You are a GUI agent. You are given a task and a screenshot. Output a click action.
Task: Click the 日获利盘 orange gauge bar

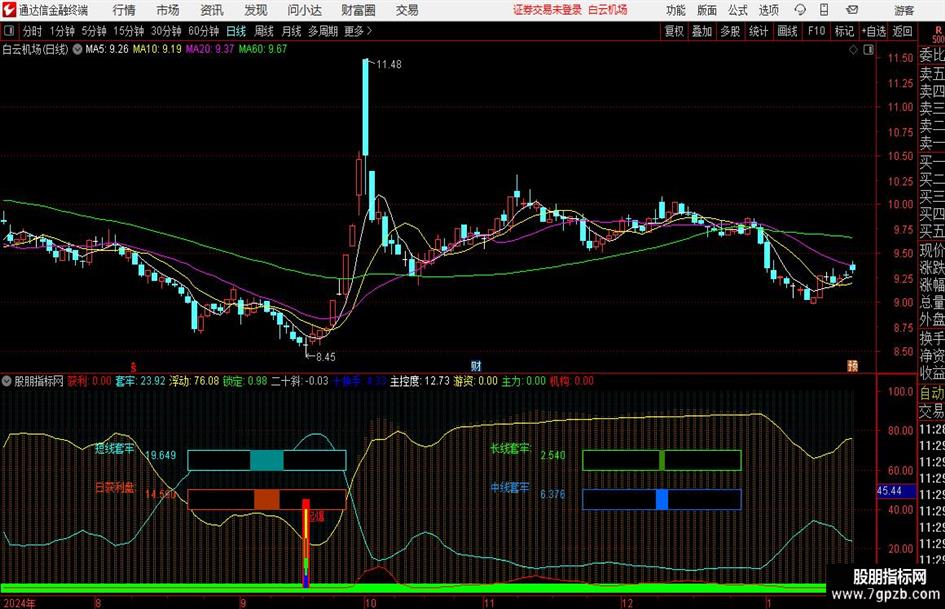click(x=266, y=500)
